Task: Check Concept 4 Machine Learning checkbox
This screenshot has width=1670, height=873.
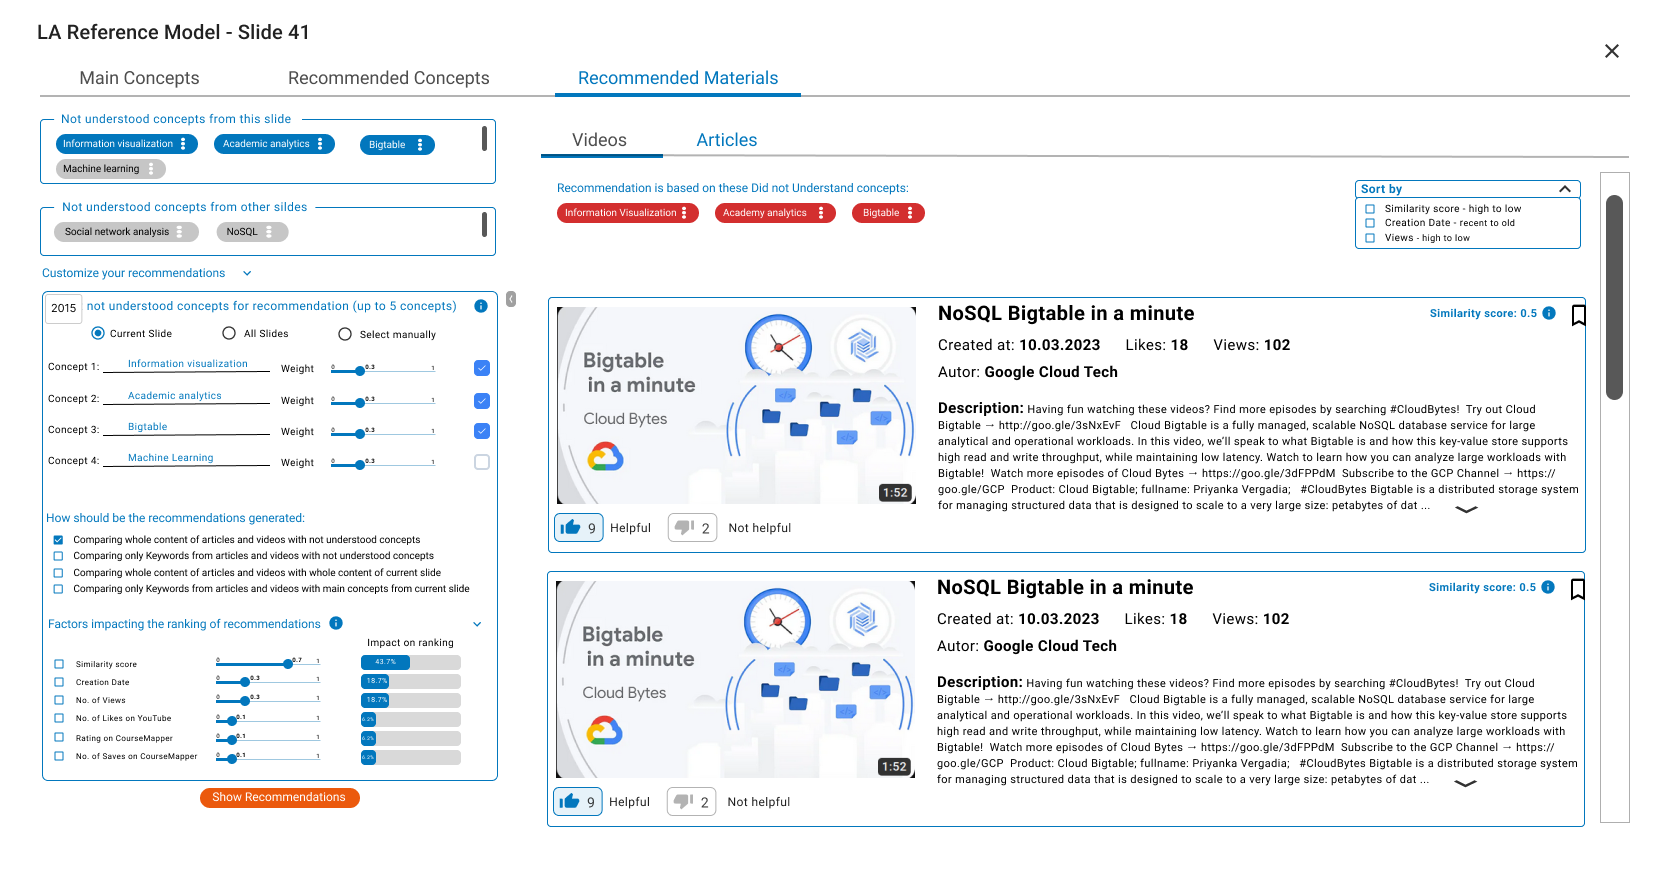Action: click(482, 462)
